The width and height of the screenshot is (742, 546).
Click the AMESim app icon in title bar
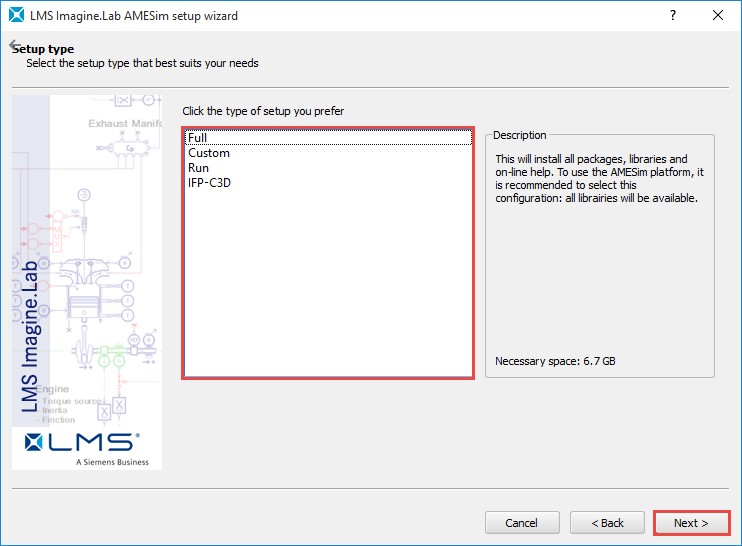16,16
